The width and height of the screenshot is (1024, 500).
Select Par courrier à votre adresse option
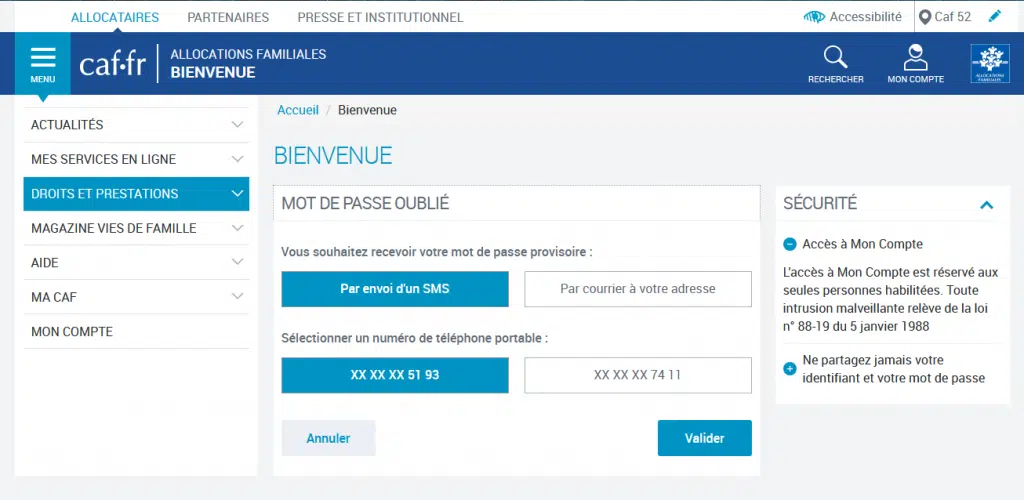coord(638,289)
